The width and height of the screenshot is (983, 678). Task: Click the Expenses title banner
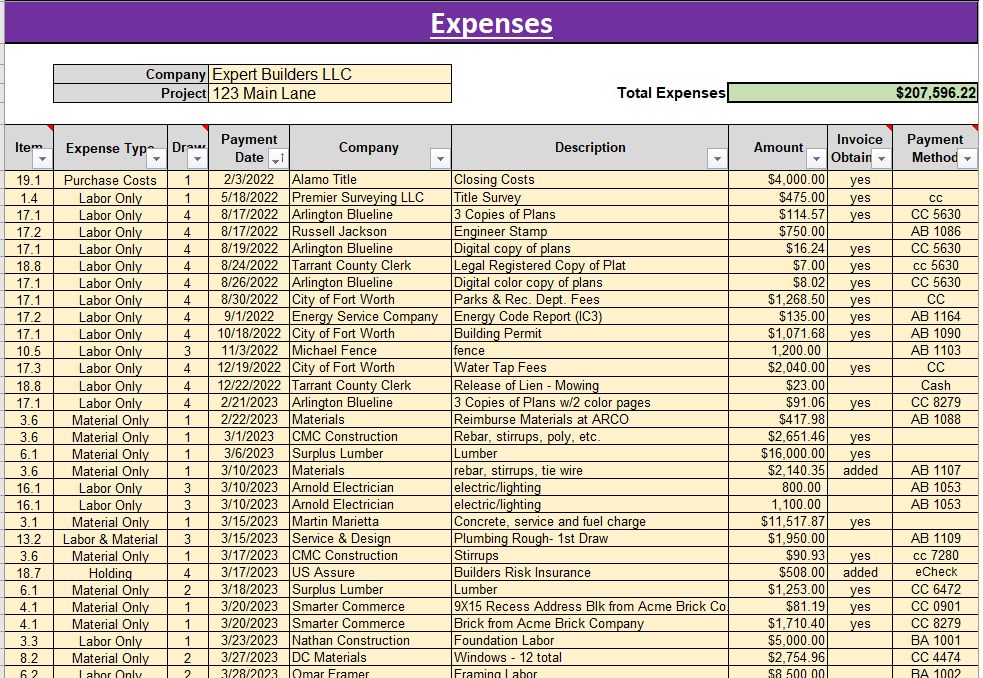(491, 23)
